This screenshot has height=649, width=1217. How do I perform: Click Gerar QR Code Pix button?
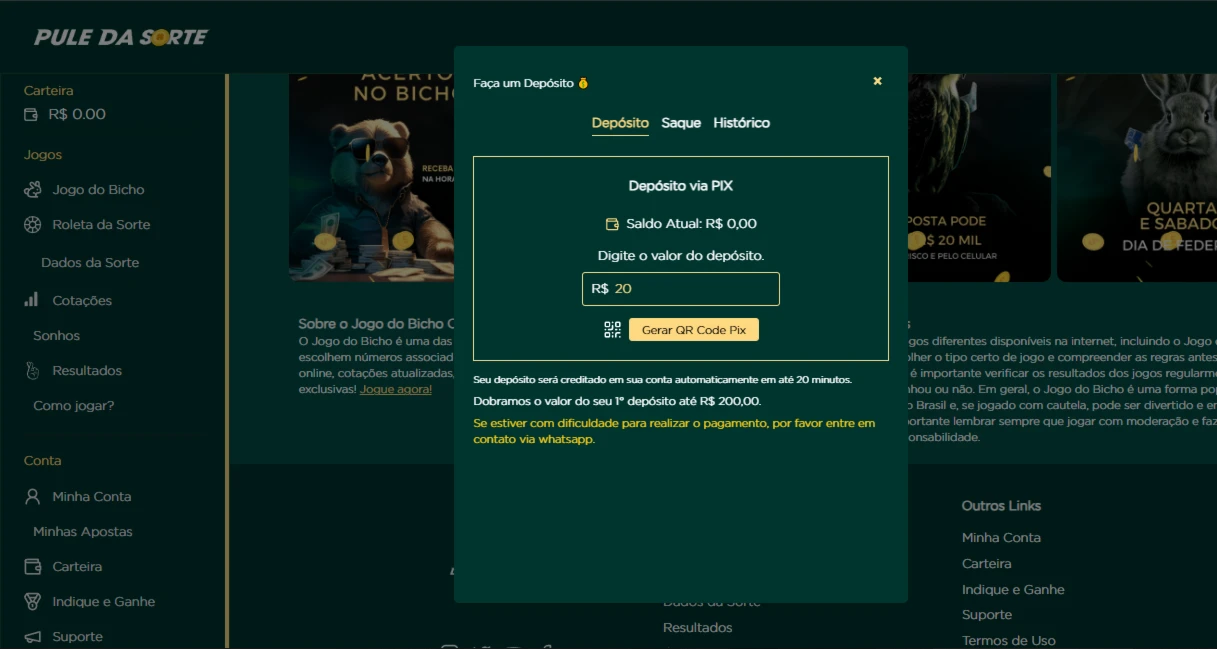click(694, 330)
